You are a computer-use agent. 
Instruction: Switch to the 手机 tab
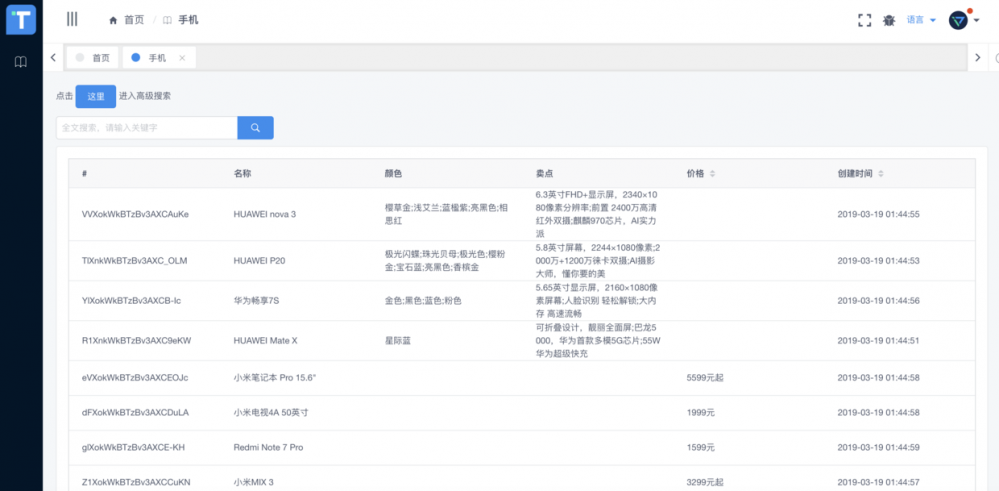(x=157, y=58)
